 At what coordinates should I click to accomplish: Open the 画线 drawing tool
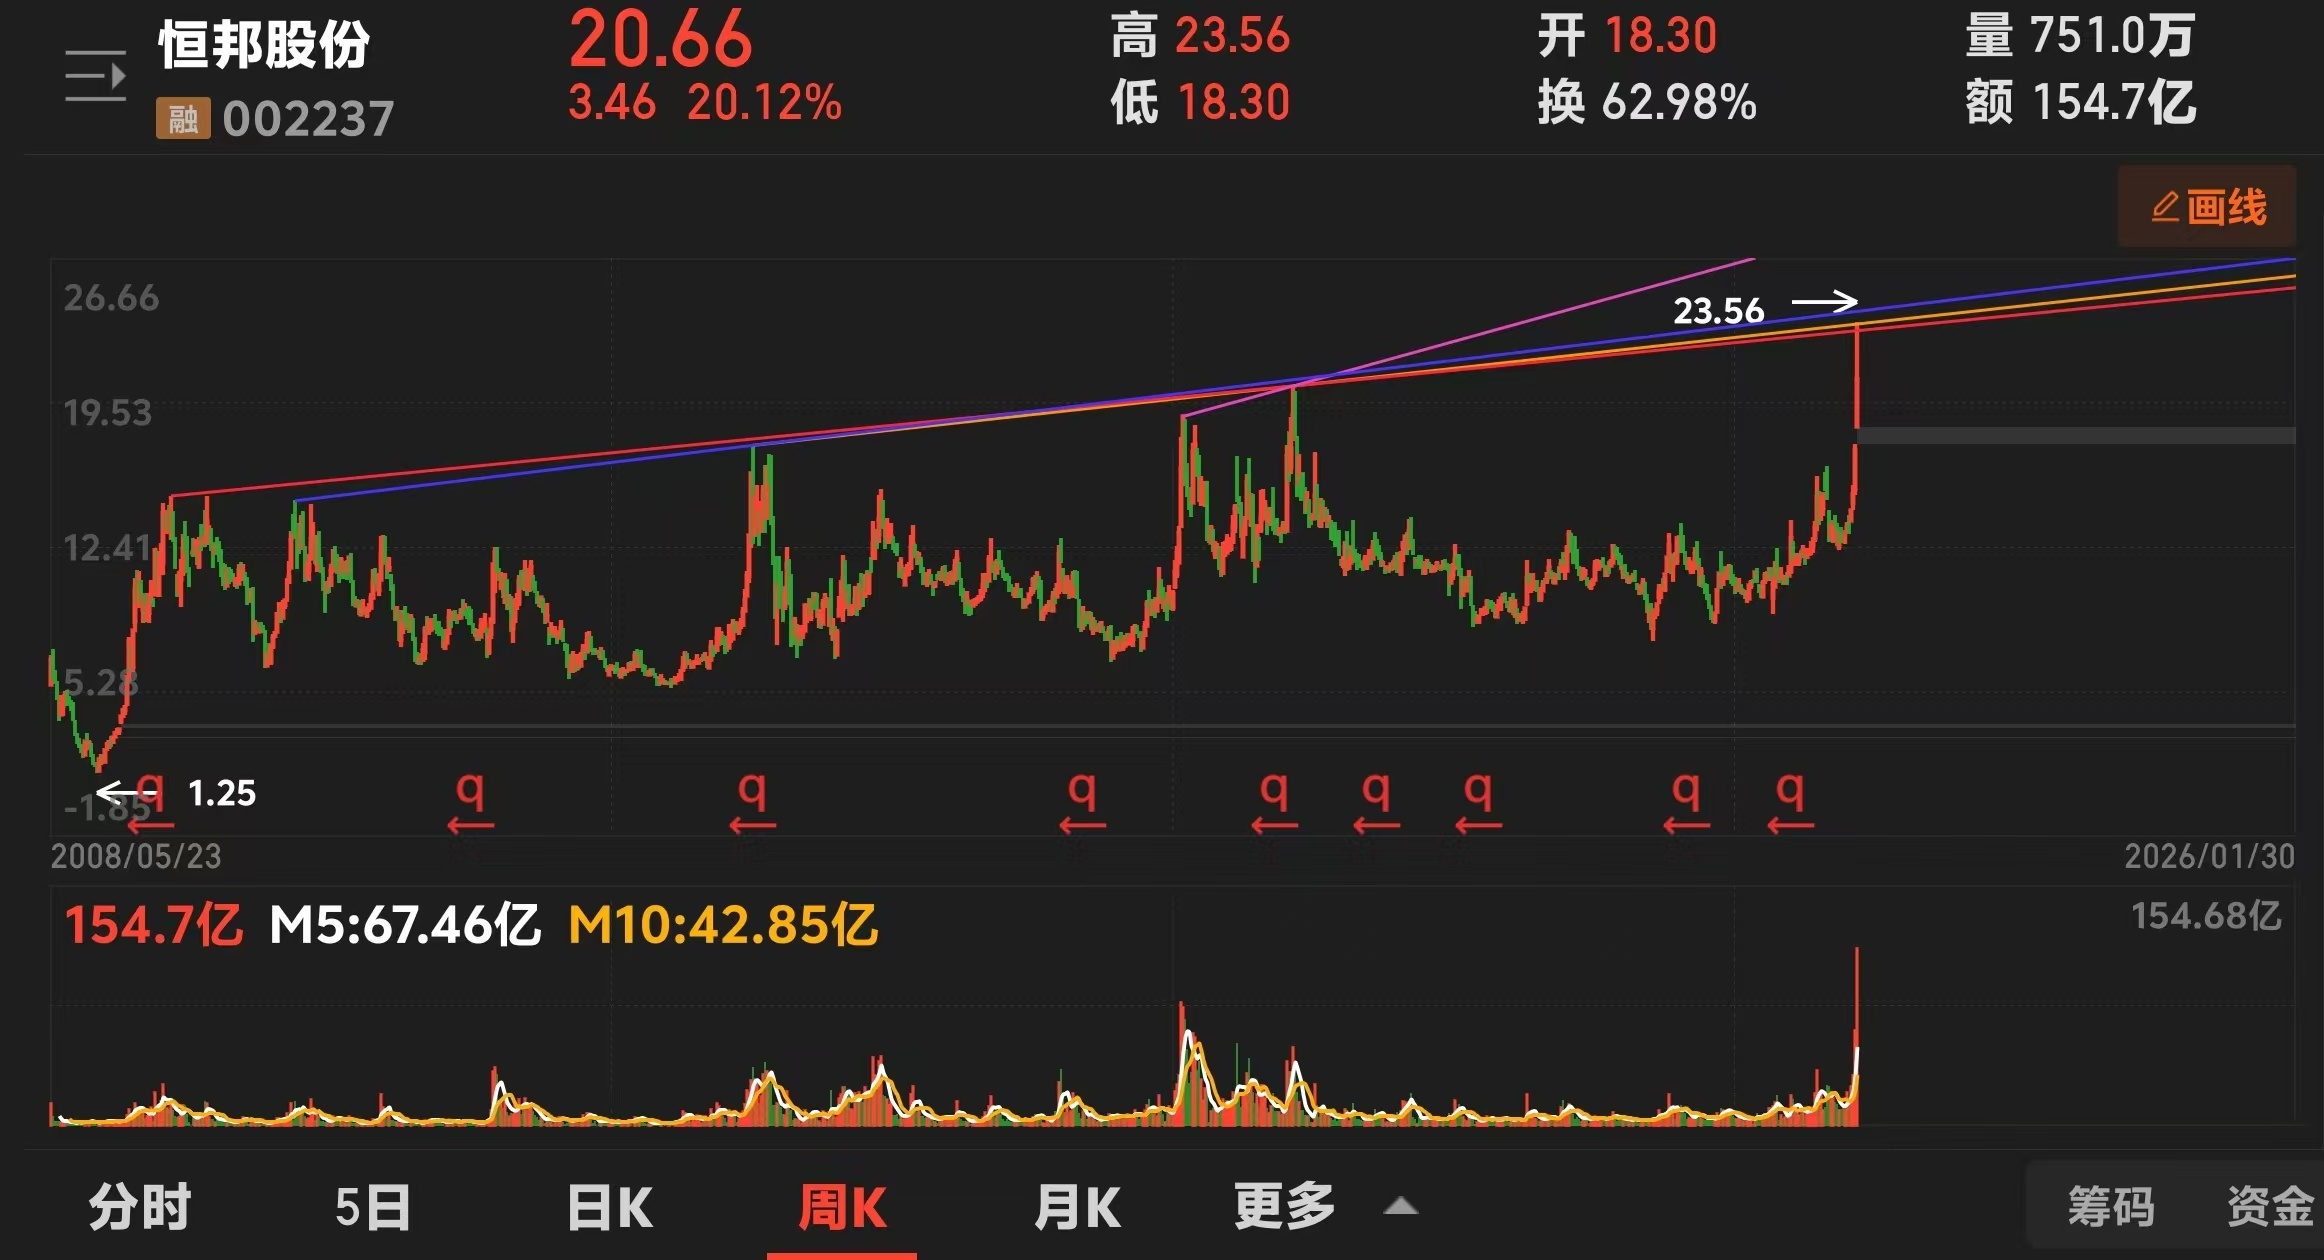(x=2207, y=207)
